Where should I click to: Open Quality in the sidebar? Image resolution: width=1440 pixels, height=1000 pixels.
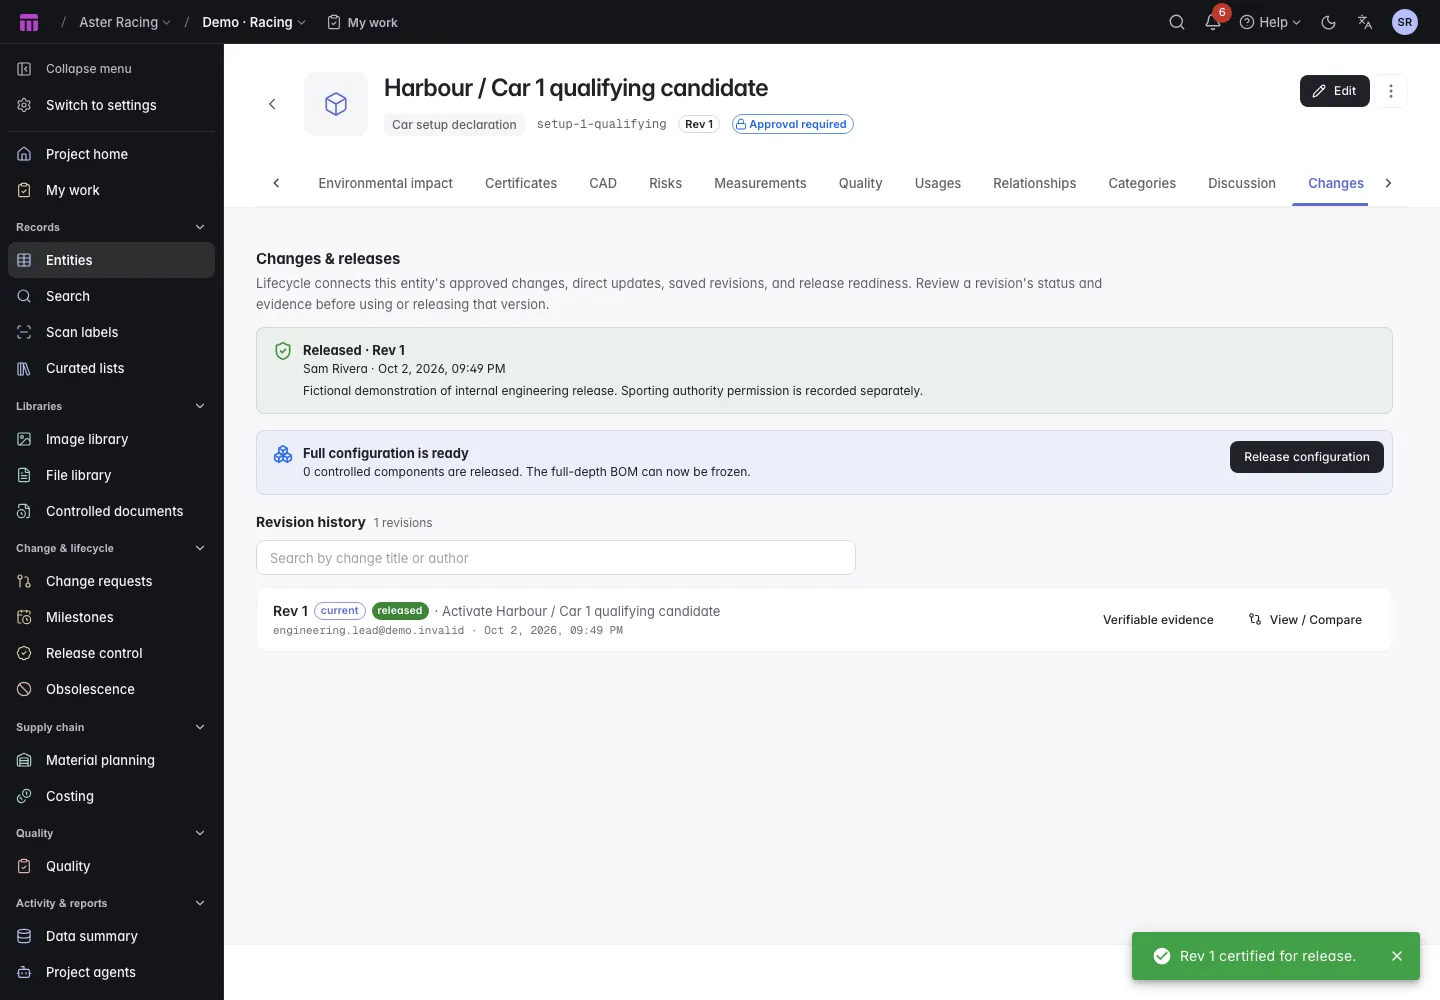point(111,866)
